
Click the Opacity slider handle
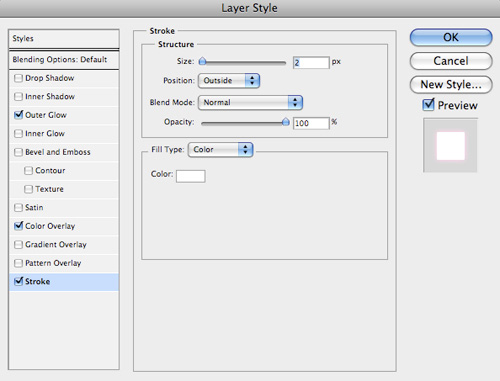point(286,122)
